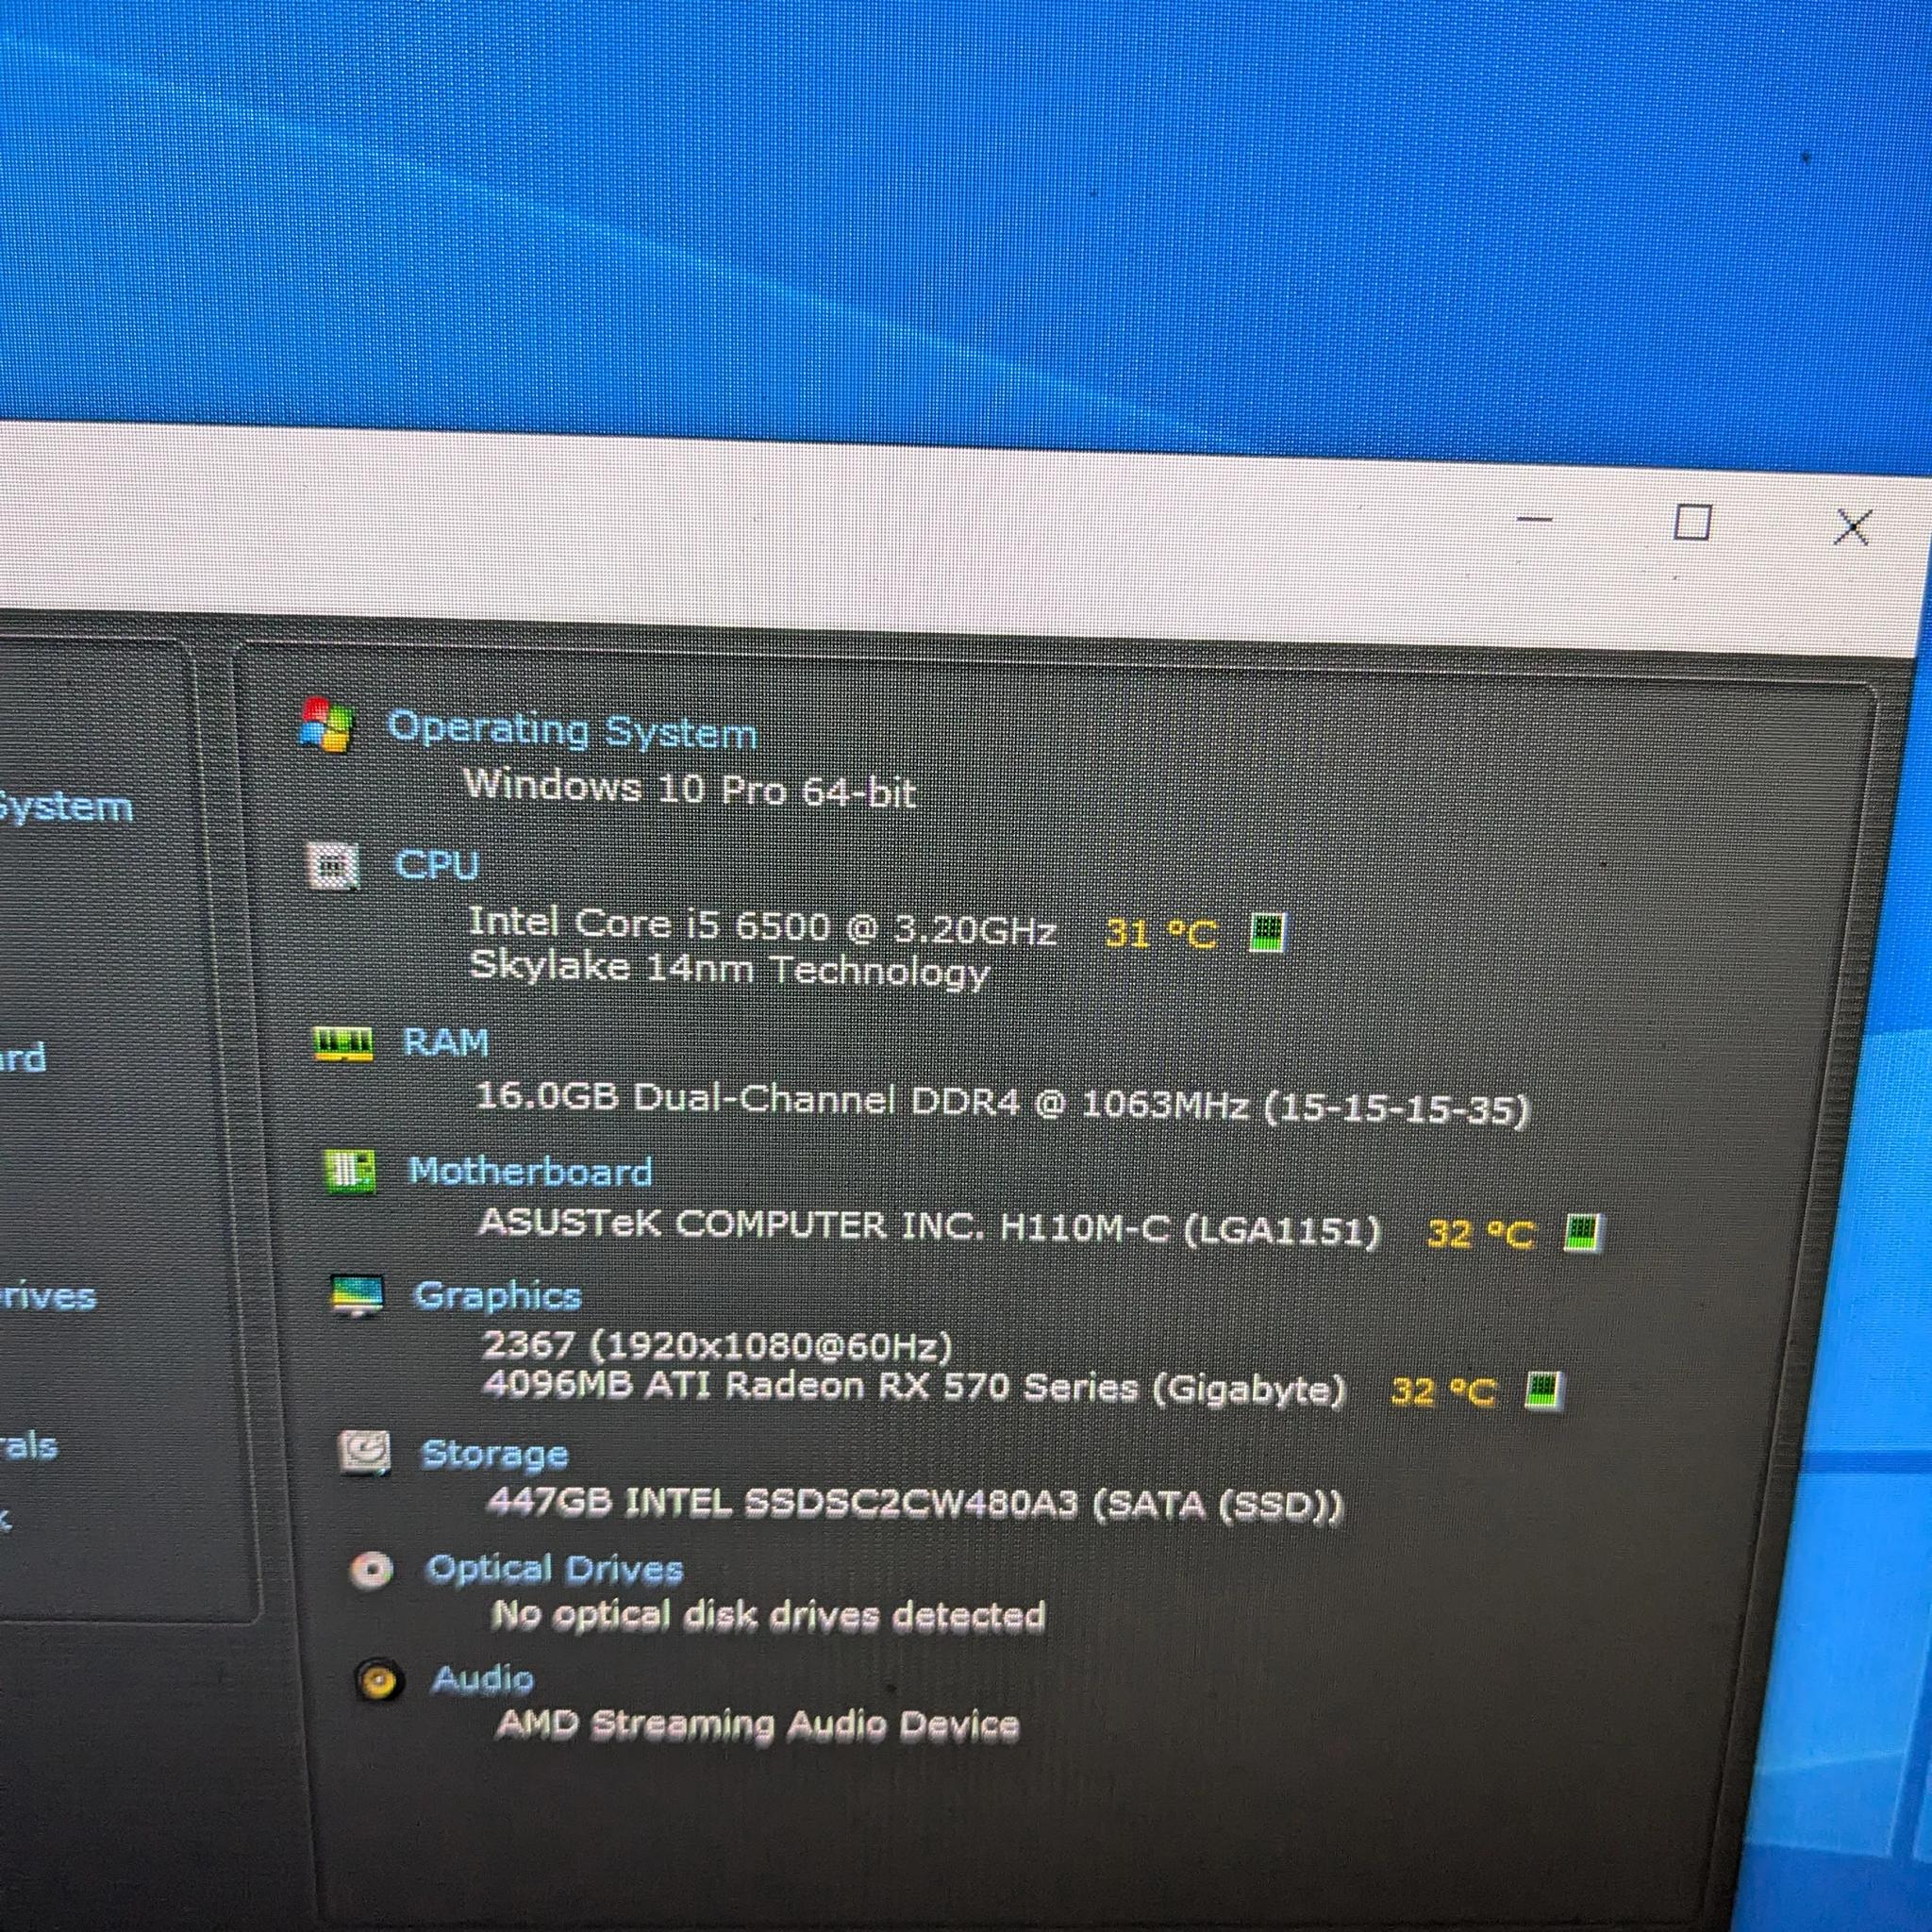Open the Audio section heading
The image size is (1932, 1932).
pos(483,1678)
